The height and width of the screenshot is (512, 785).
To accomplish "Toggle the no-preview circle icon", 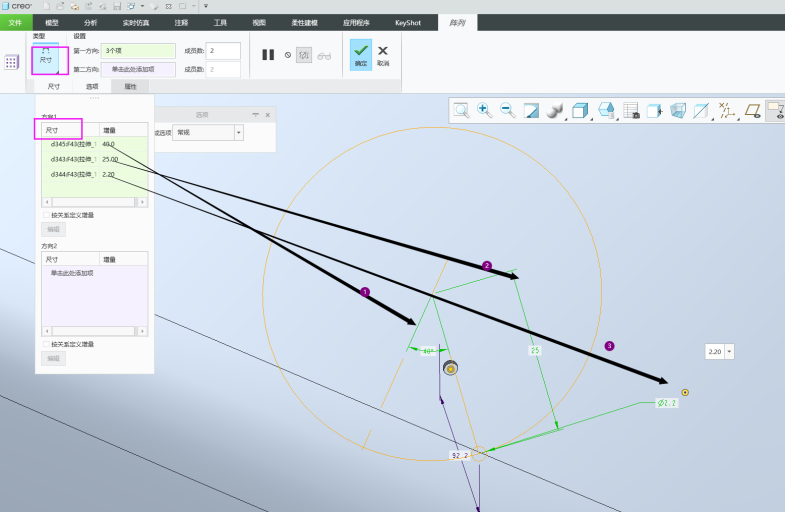I will 288,56.
